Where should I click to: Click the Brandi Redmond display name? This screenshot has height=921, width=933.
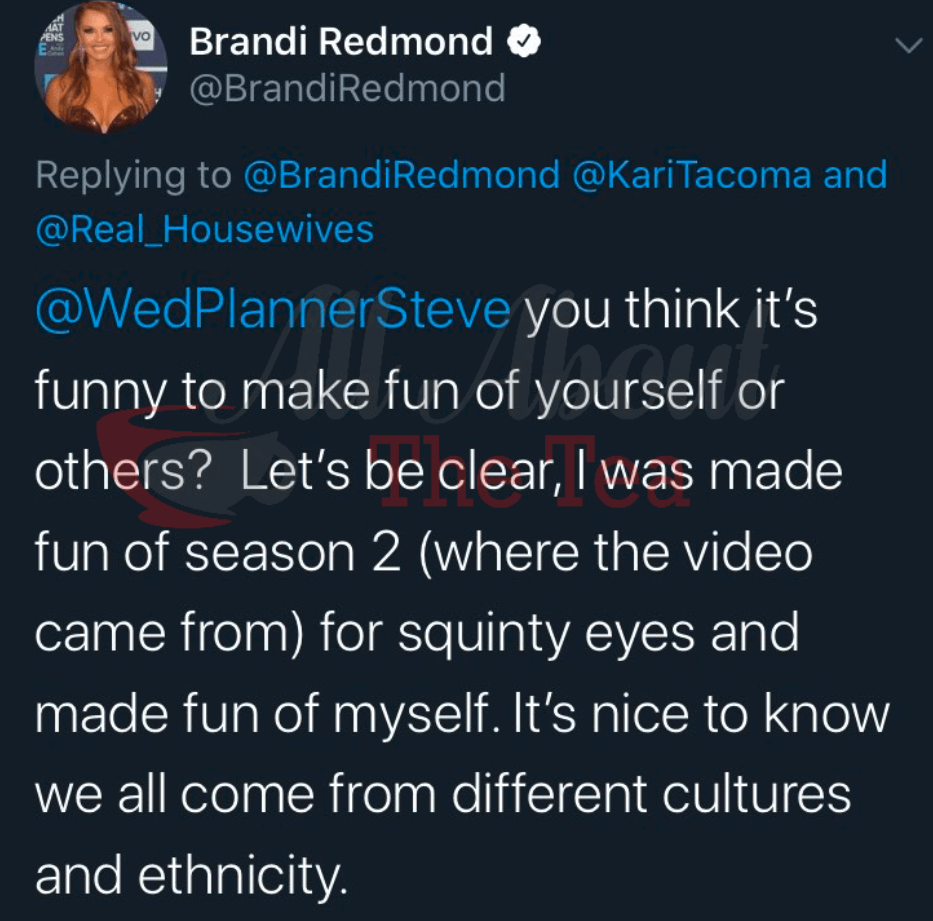pyautogui.click(x=341, y=42)
